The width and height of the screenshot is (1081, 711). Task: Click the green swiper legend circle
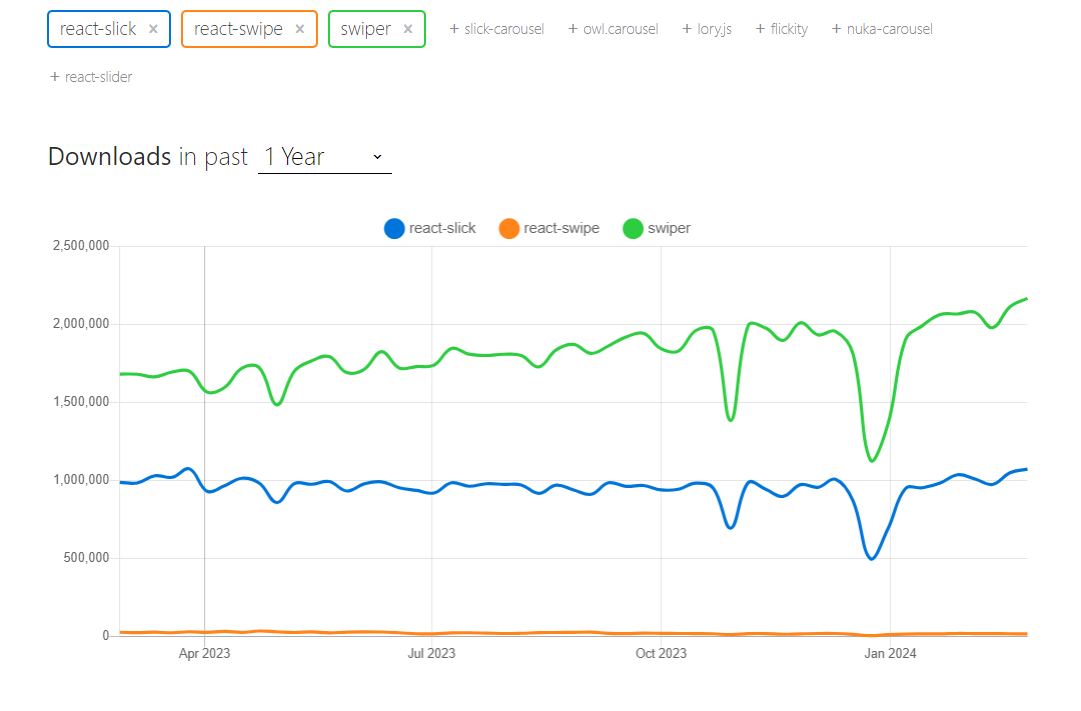633,228
